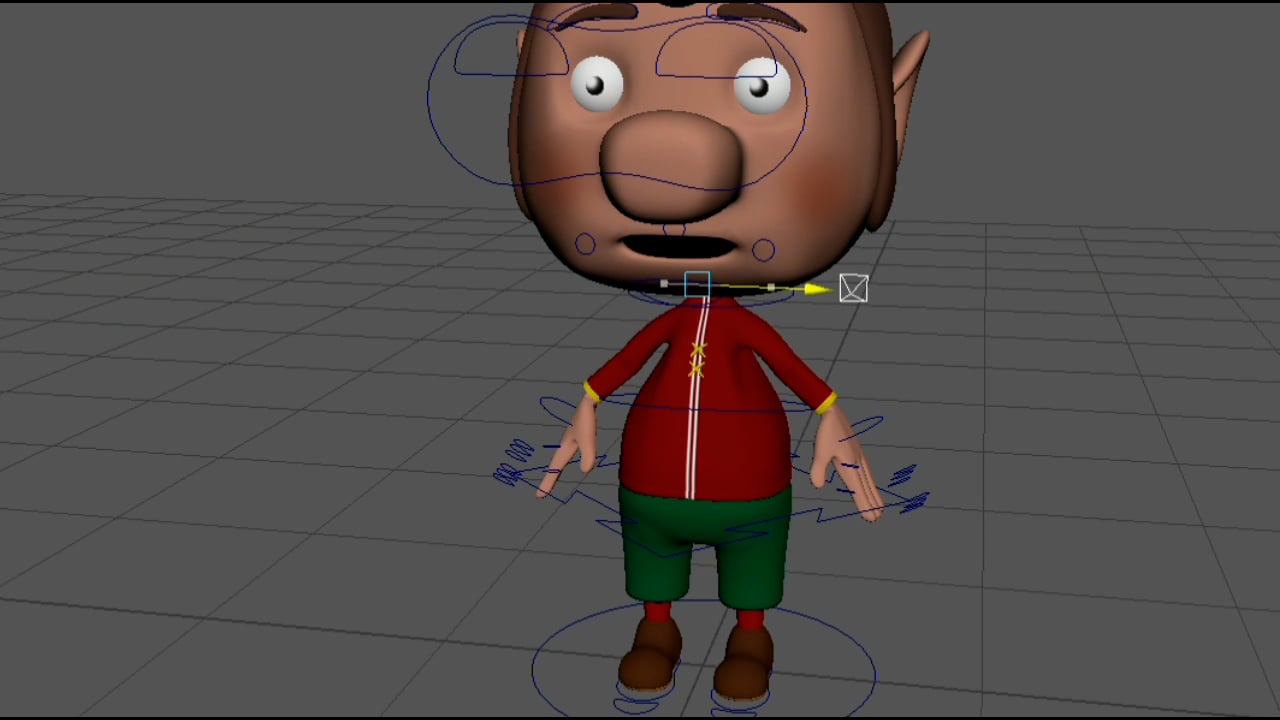Select the brown shoe on screen left

[652, 656]
